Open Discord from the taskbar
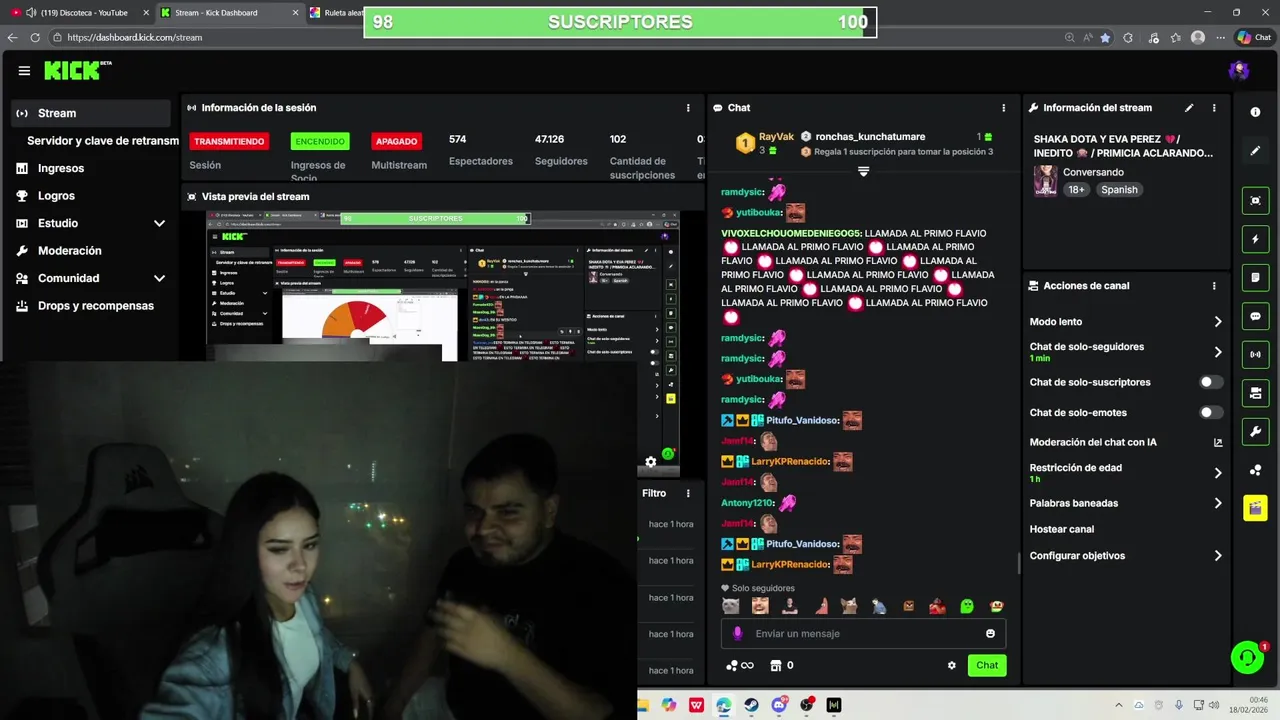Viewport: 1280px width, 720px height. click(x=779, y=705)
